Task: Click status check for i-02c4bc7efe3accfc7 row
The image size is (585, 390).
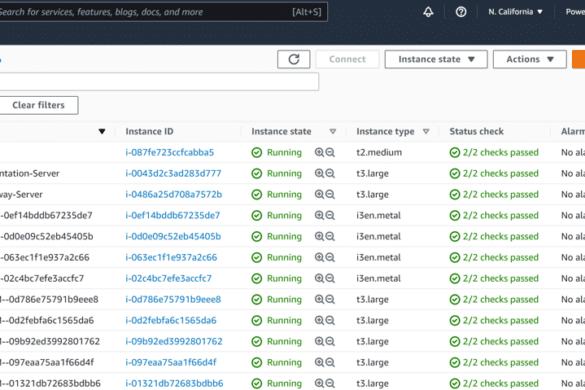Action: click(494, 278)
